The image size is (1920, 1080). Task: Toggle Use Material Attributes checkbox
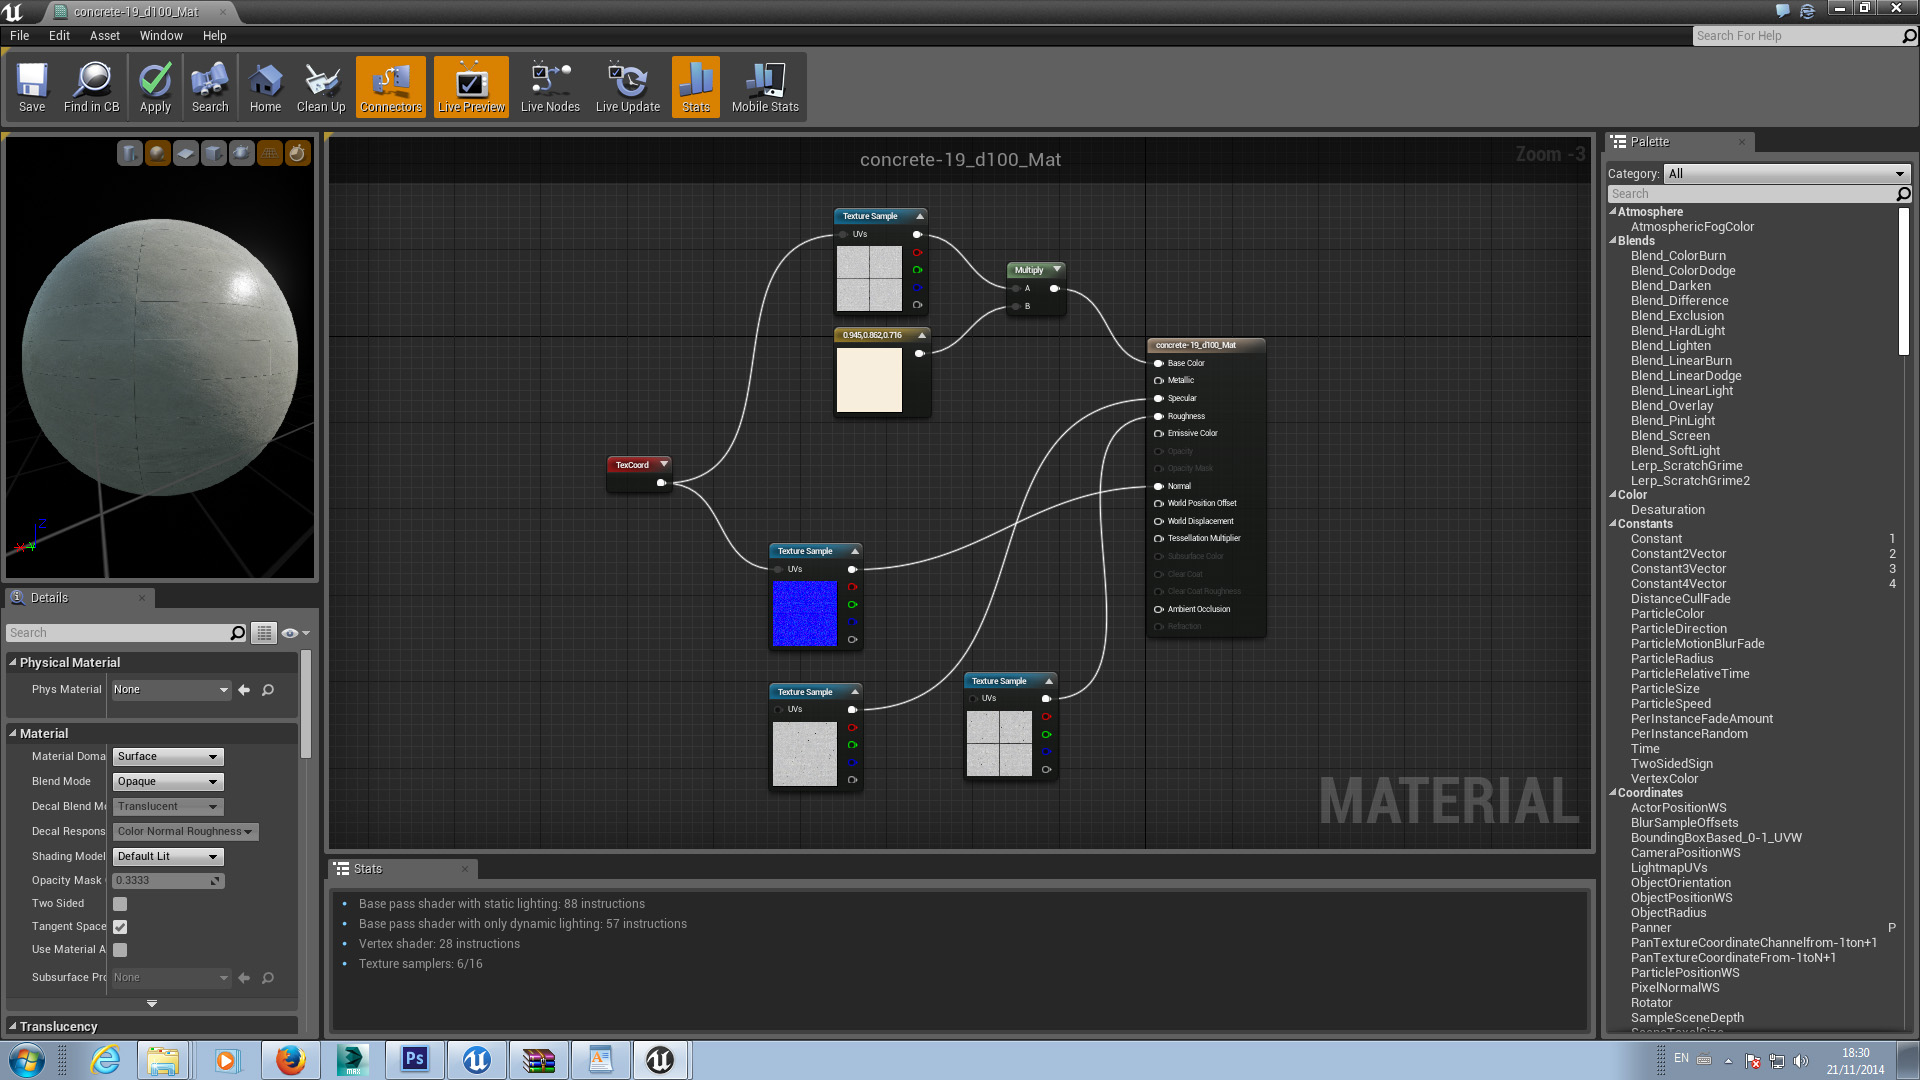click(120, 948)
